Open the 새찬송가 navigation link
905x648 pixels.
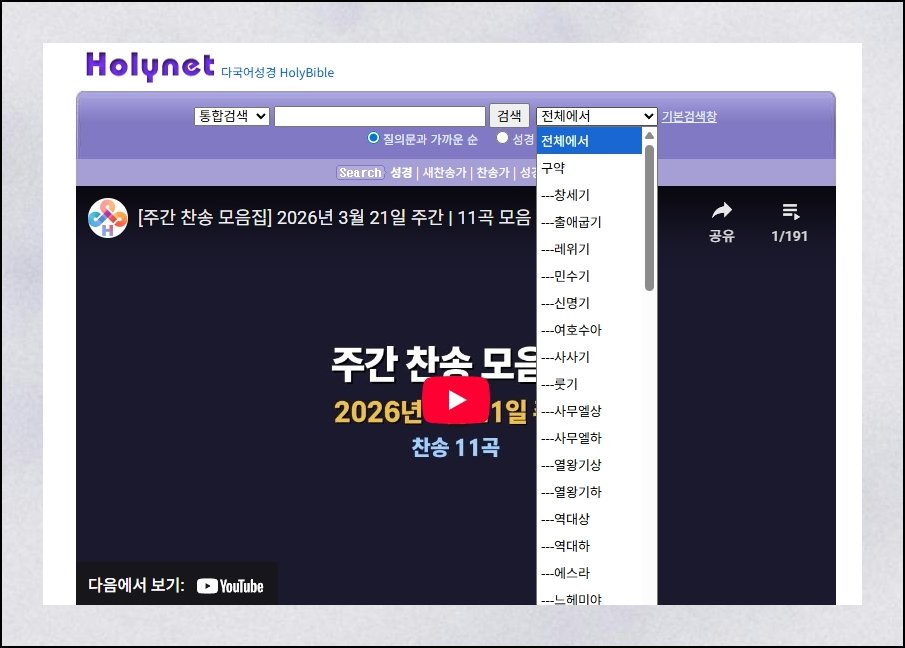coord(444,173)
